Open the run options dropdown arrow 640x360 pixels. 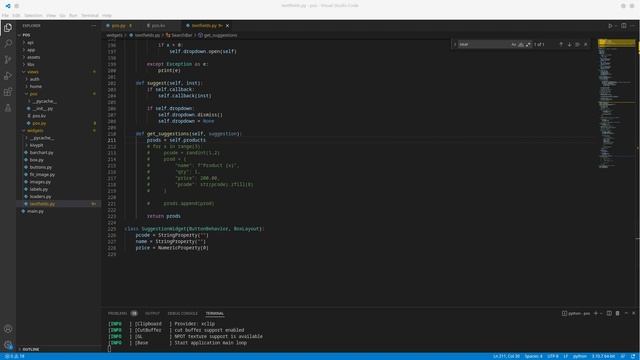(x=616, y=26)
